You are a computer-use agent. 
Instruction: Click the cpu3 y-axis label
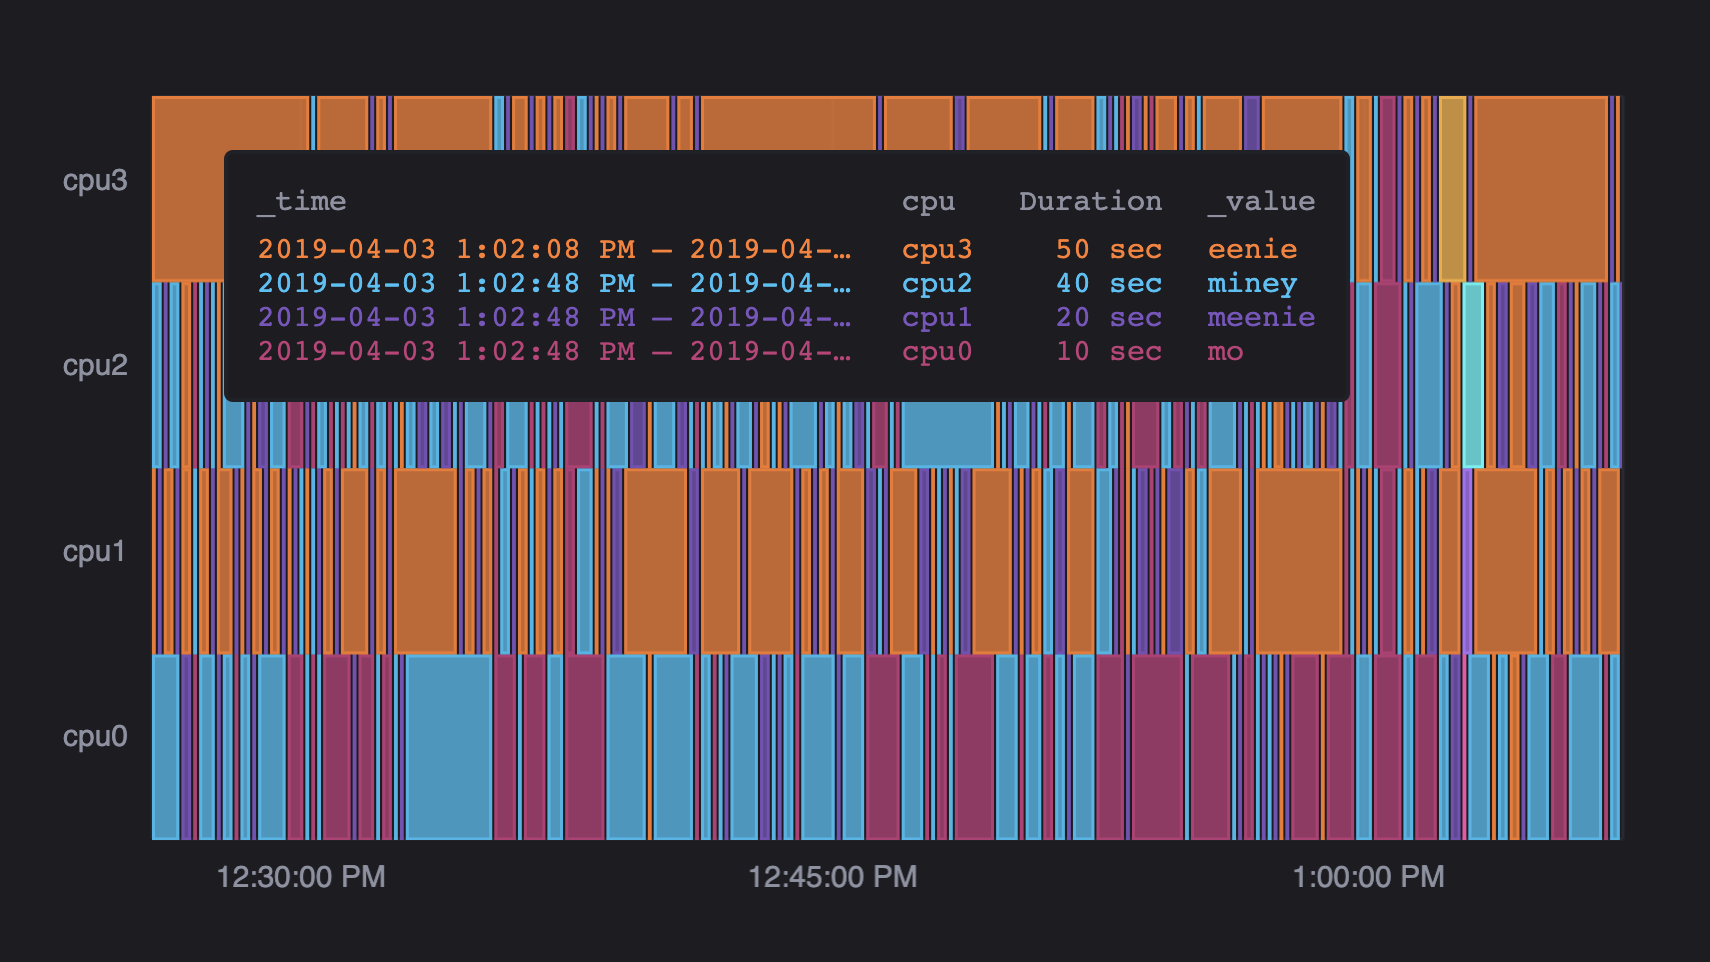click(95, 181)
